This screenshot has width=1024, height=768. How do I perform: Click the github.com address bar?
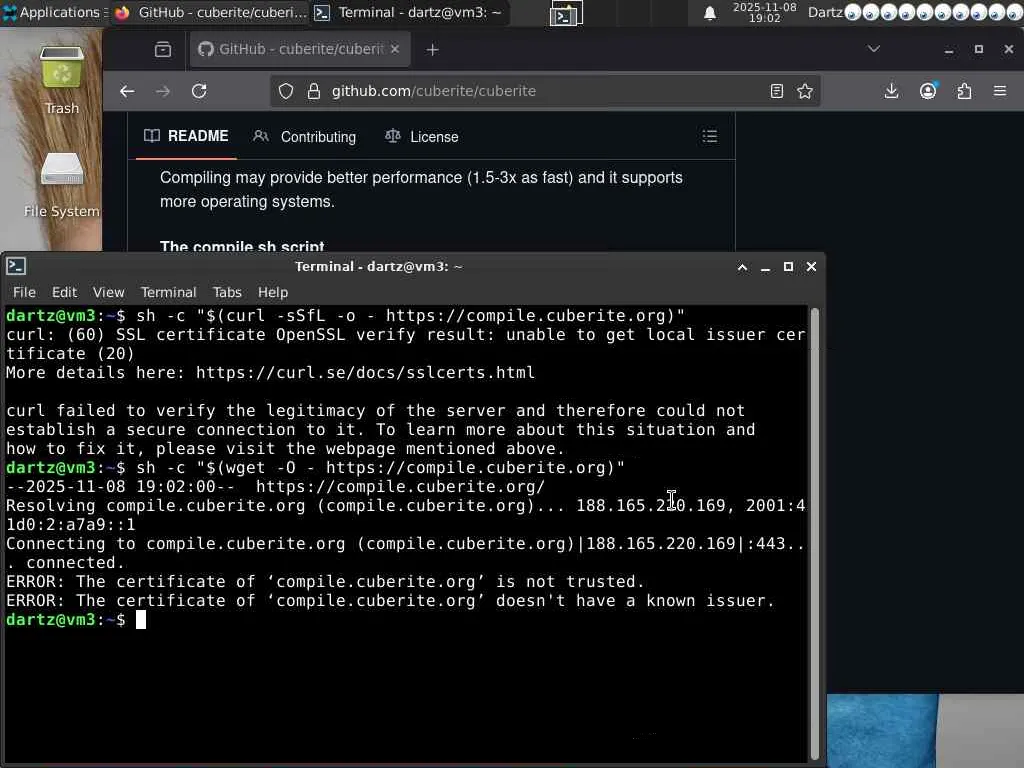[x=545, y=91]
